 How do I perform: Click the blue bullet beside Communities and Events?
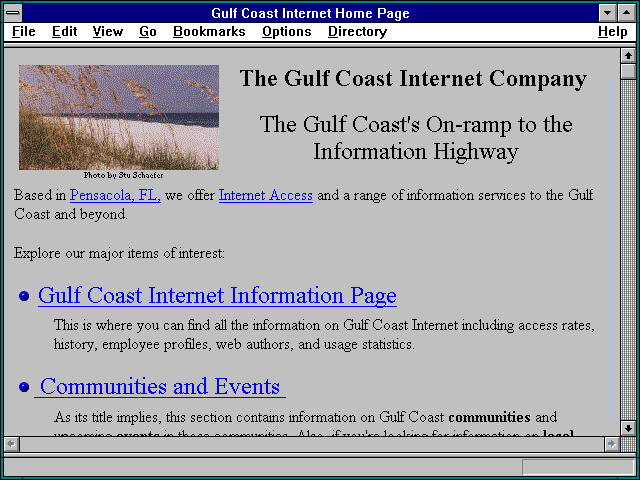[24, 387]
